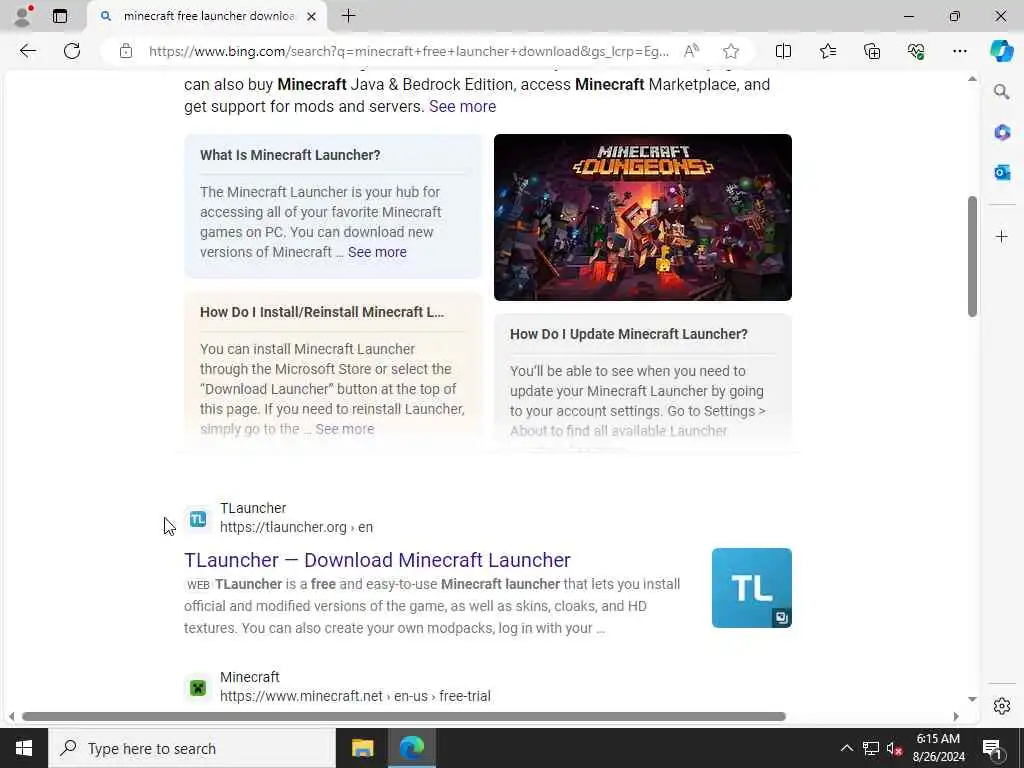This screenshot has width=1024, height=768.
Task: Open a new tab with plus button
Action: click(349, 16)
